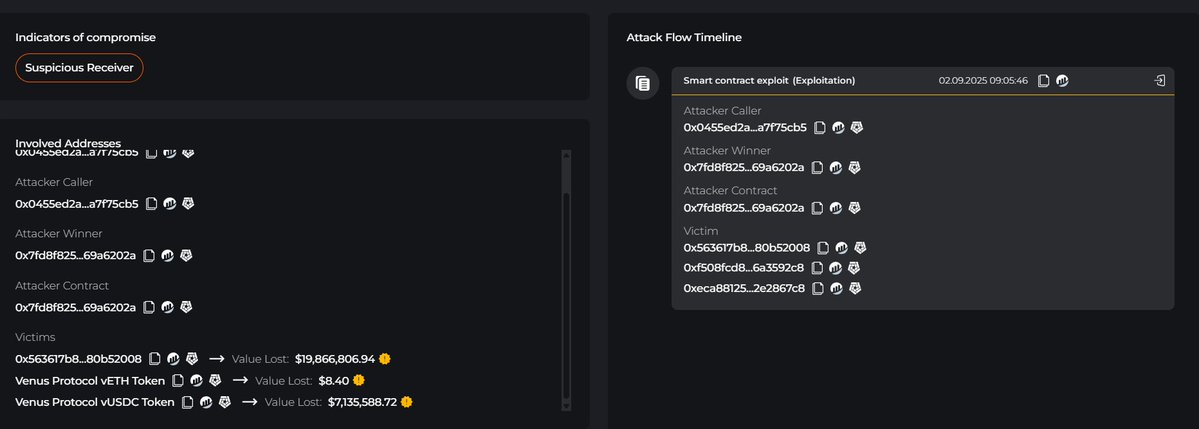1199x429 pixels.
Task: Open chart icon for Attacker Winner in Involved Addresses
Action: pyautogui.click(x=165, y=255)
